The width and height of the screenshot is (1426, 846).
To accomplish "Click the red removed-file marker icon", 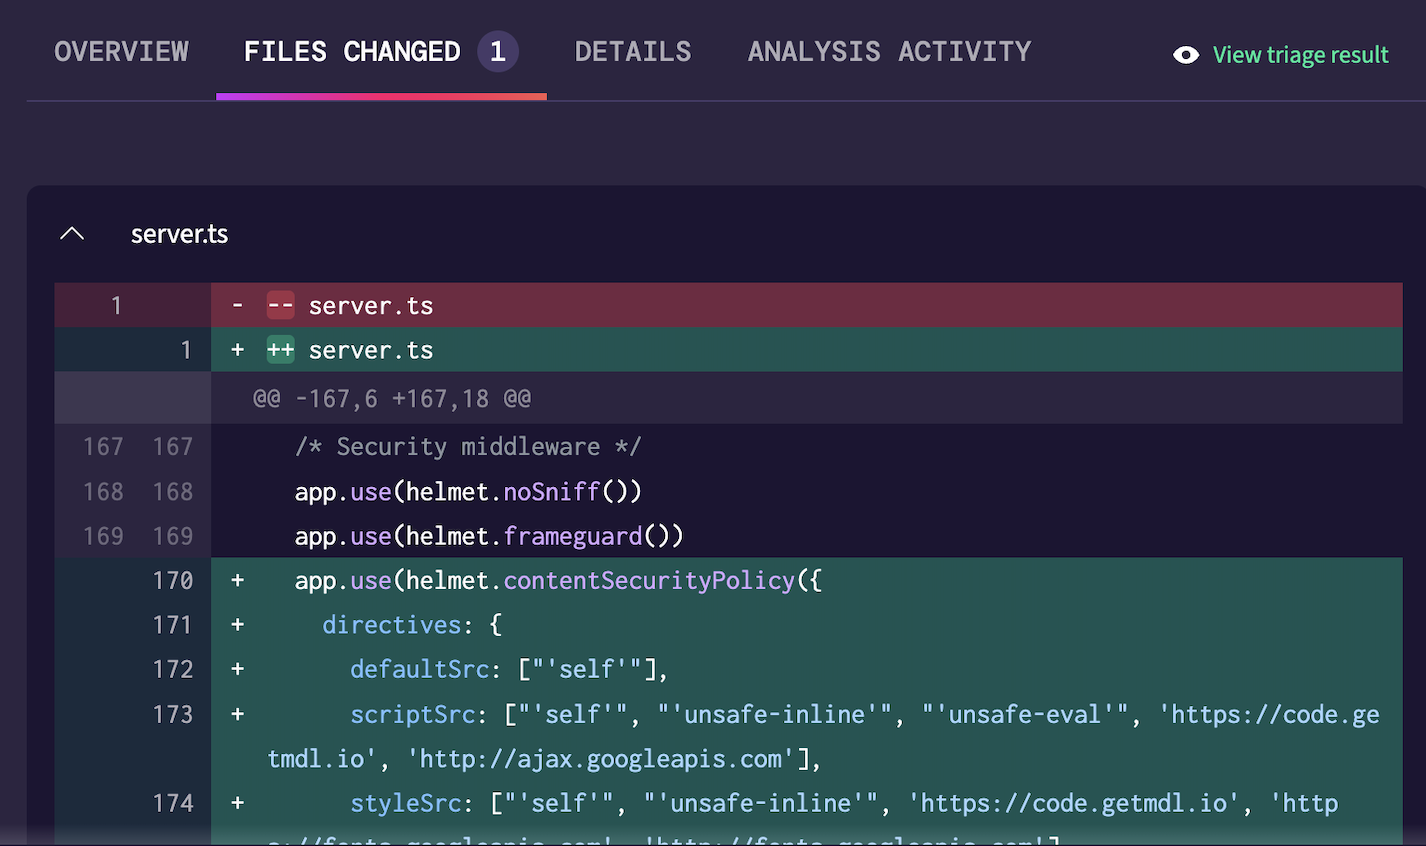I will coord(280,305).
